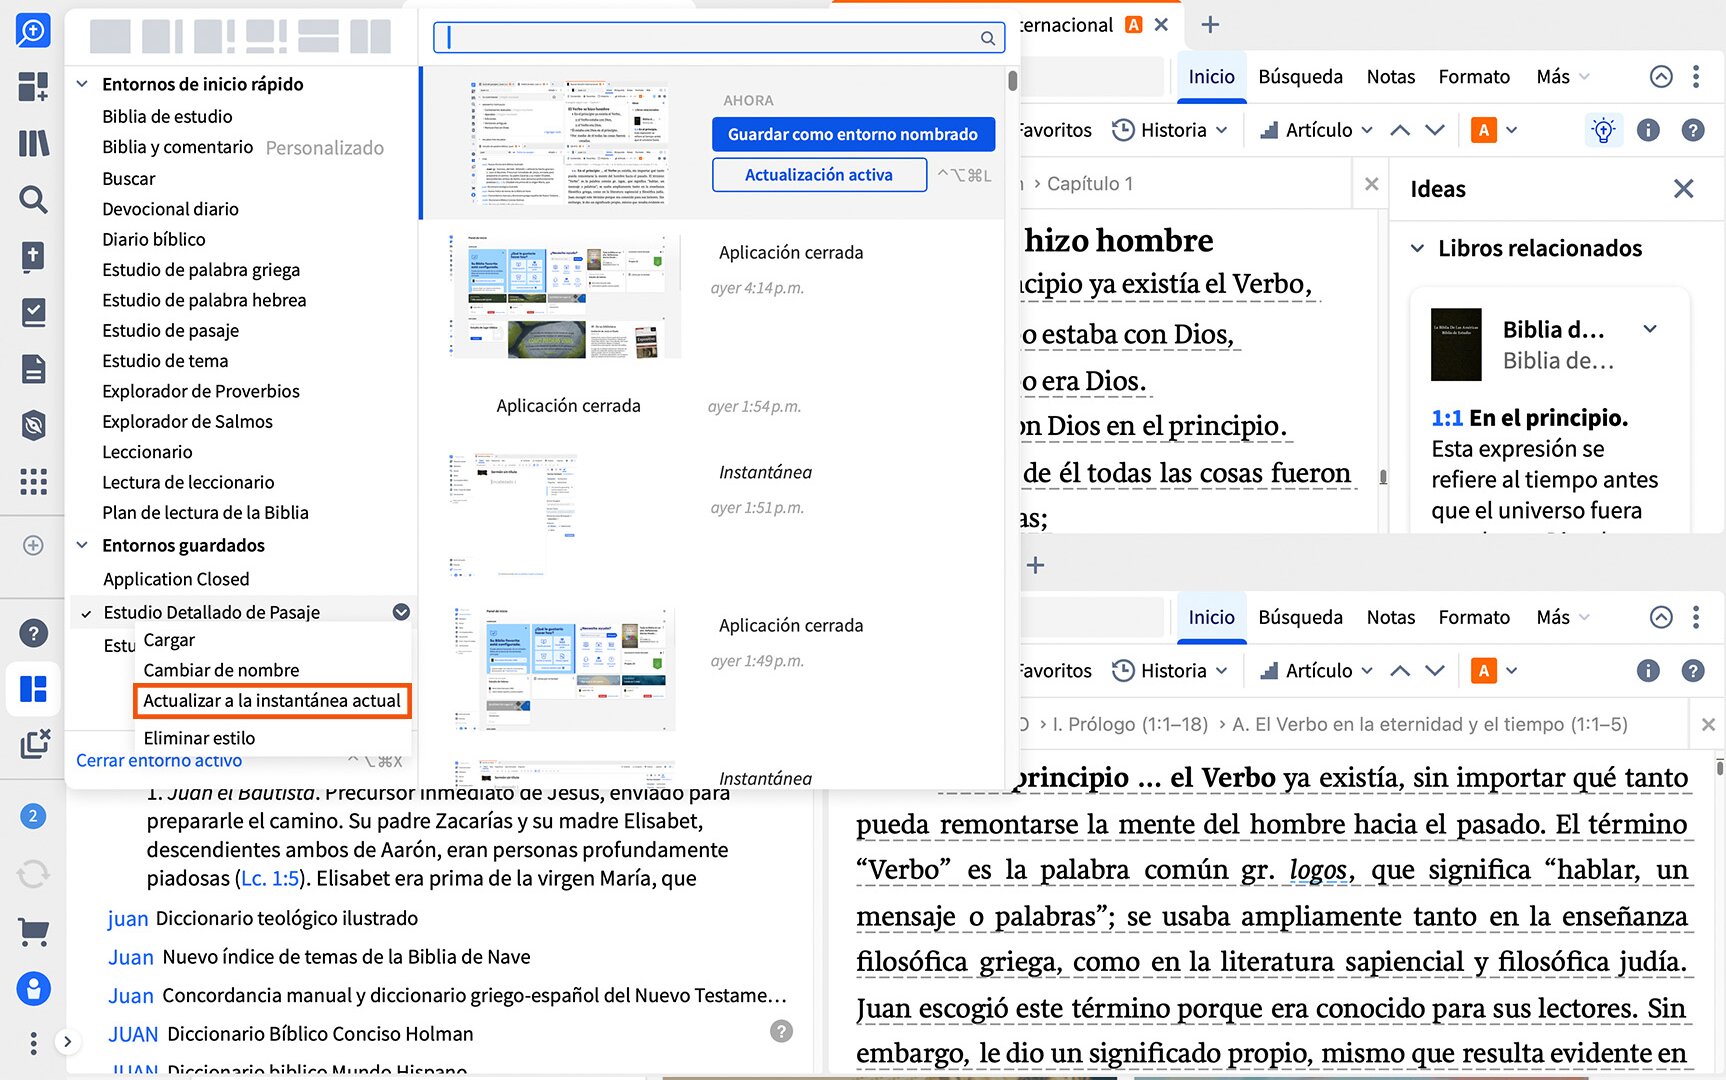Screen dimensions: 1726x1080
Task: Click the search magnifier in layouts search box
Action: point(987,38)
